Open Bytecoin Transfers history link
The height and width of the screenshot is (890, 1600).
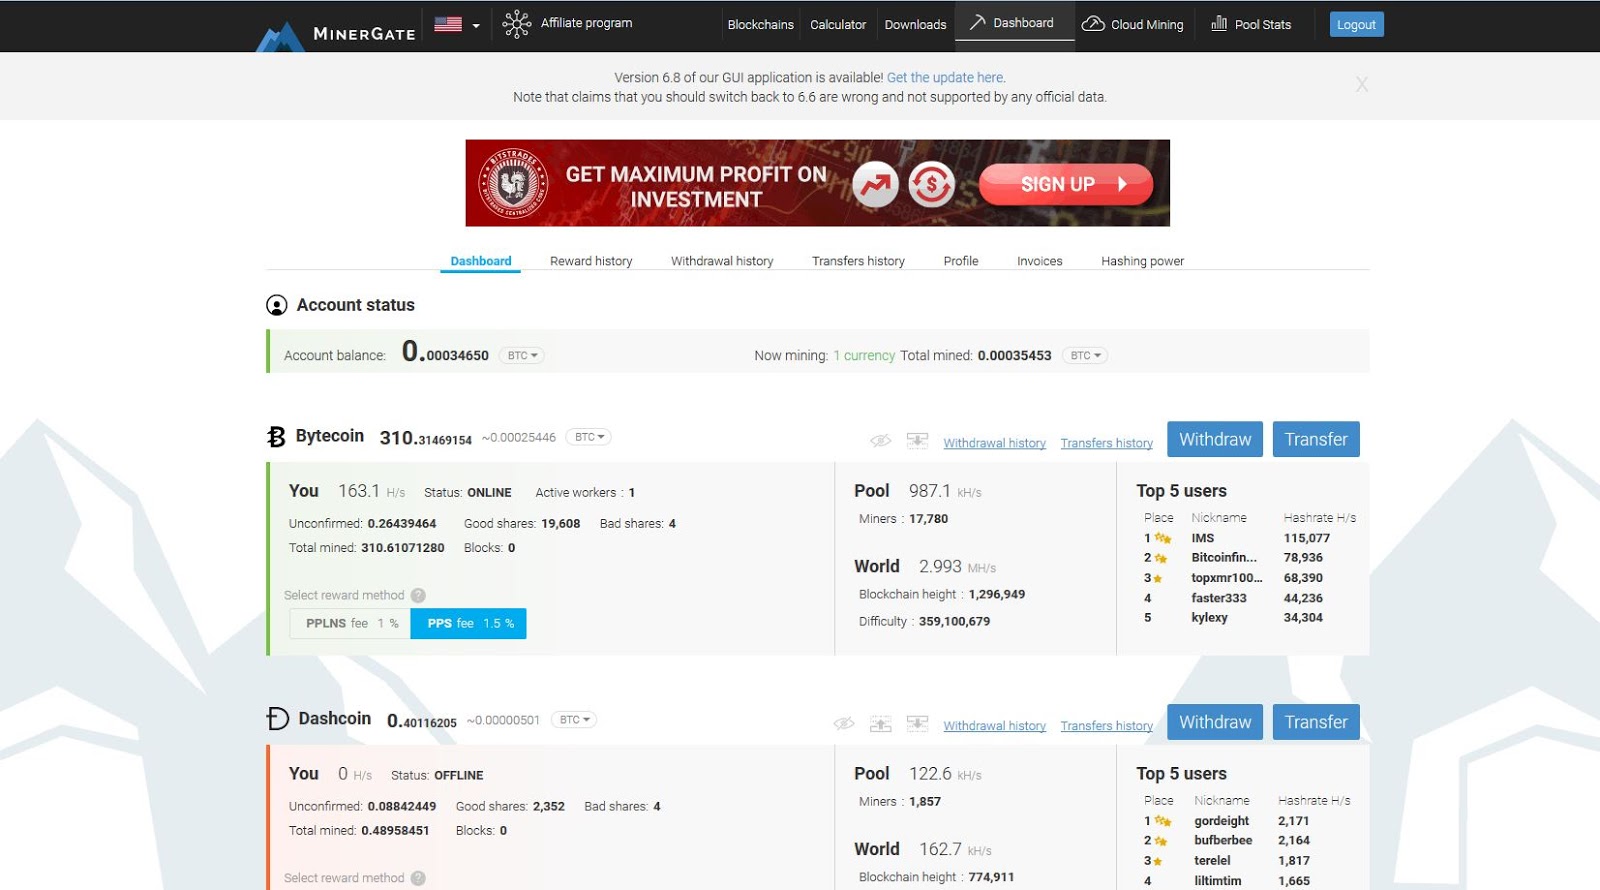[x=1106, y=443]
